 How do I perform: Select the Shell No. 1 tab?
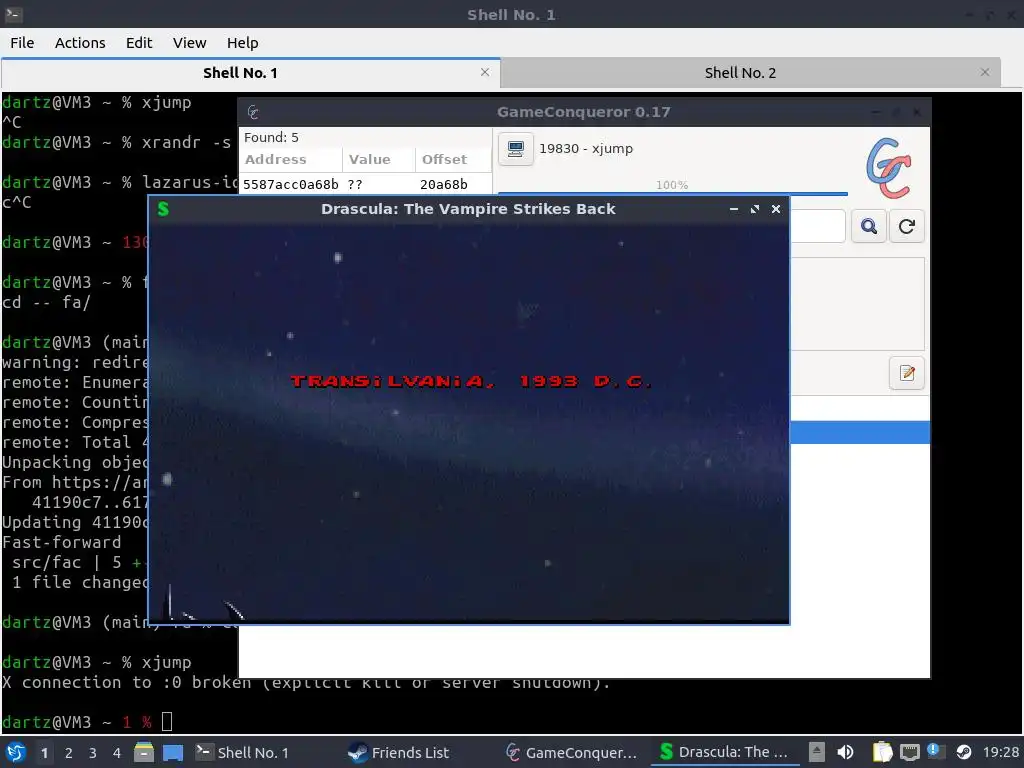coord(240,72)
